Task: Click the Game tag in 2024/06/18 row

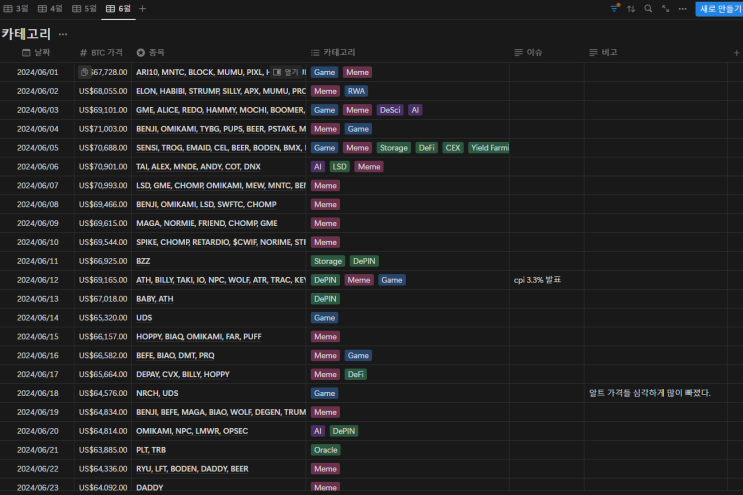Action: pos(325,393)
